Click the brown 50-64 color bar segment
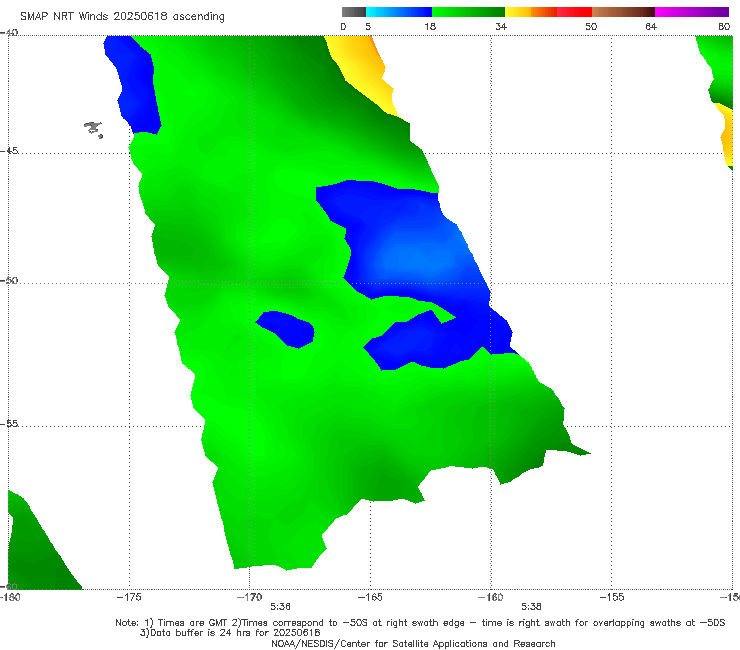This screenshot has height=650, width=740. [x=623, y=12]
